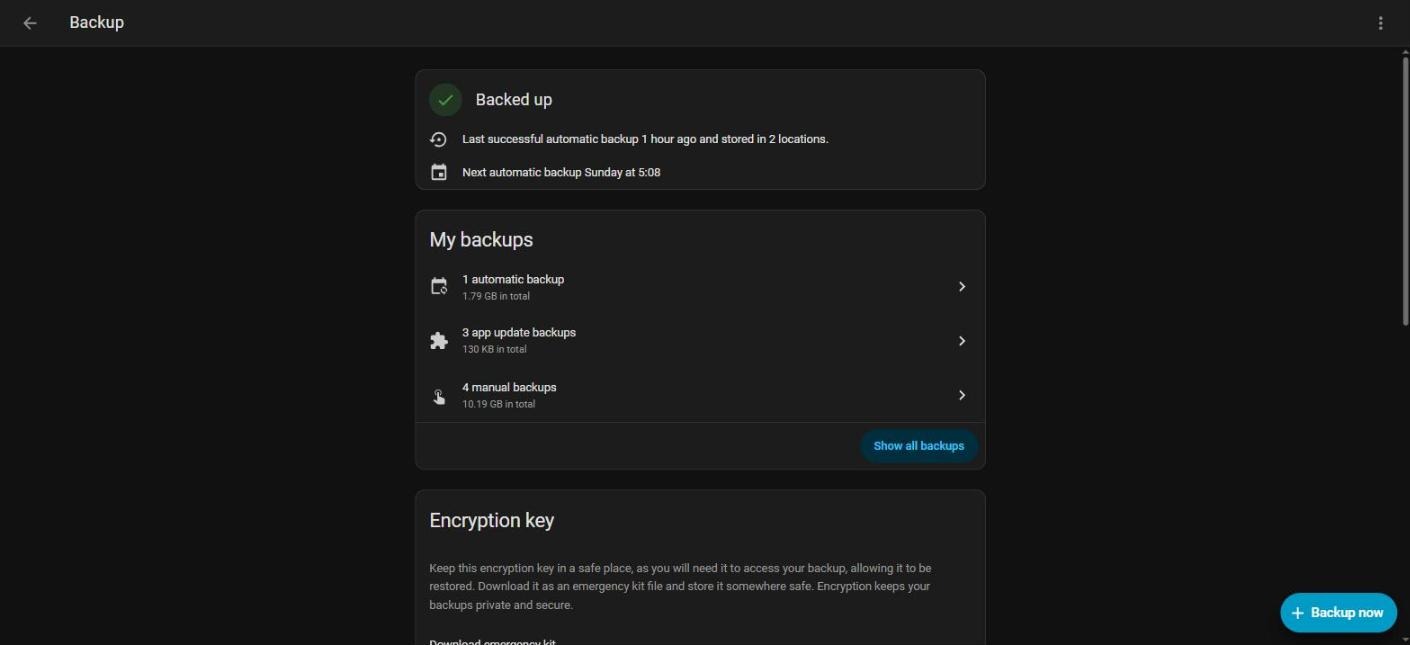Click the Encryption key heading

492,521
